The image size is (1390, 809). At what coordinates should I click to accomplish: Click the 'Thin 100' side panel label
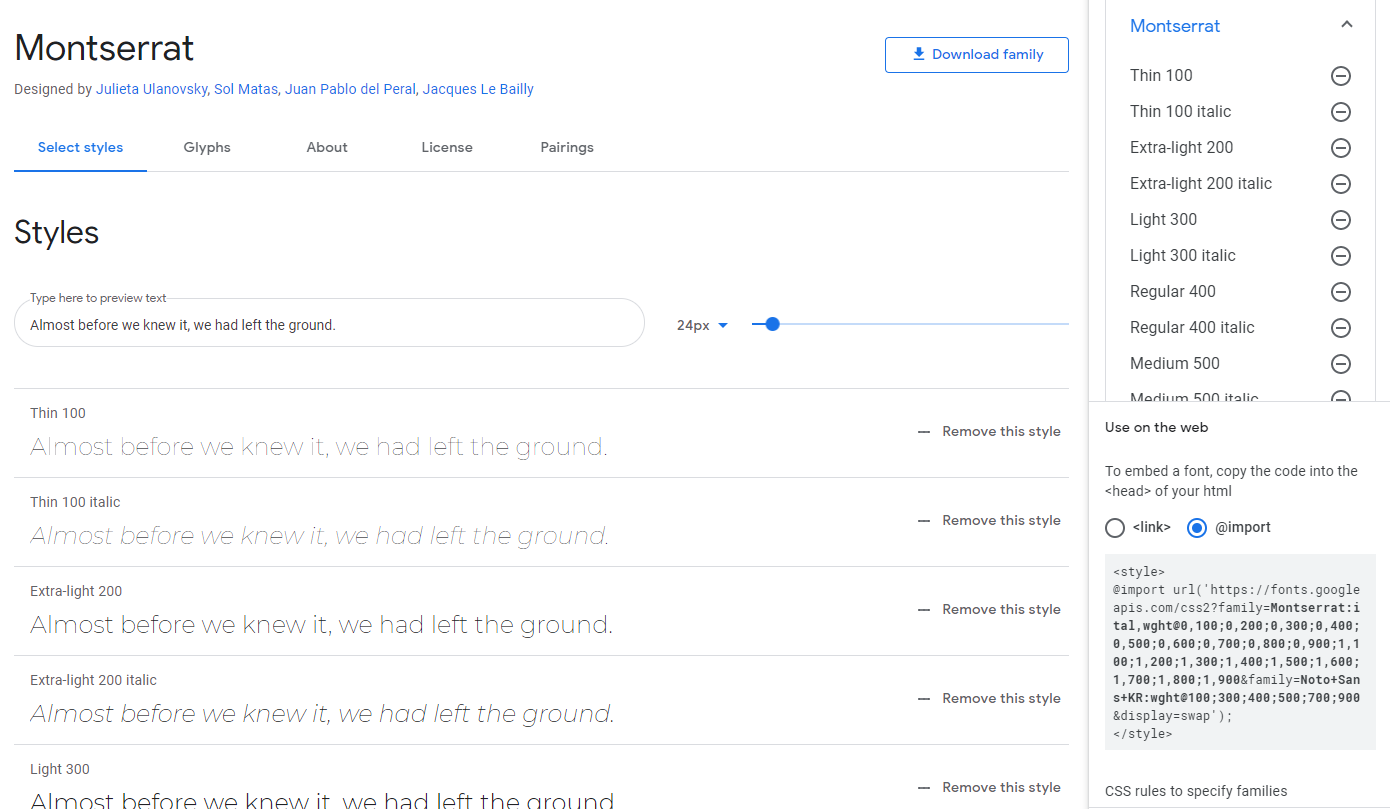click(1161, 76)
